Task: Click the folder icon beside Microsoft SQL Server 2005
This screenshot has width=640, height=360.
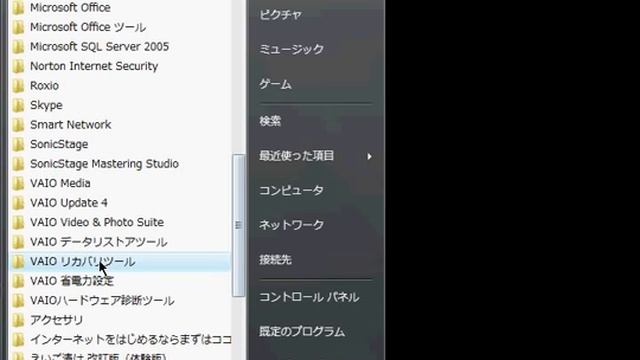Action: (18, 47)
